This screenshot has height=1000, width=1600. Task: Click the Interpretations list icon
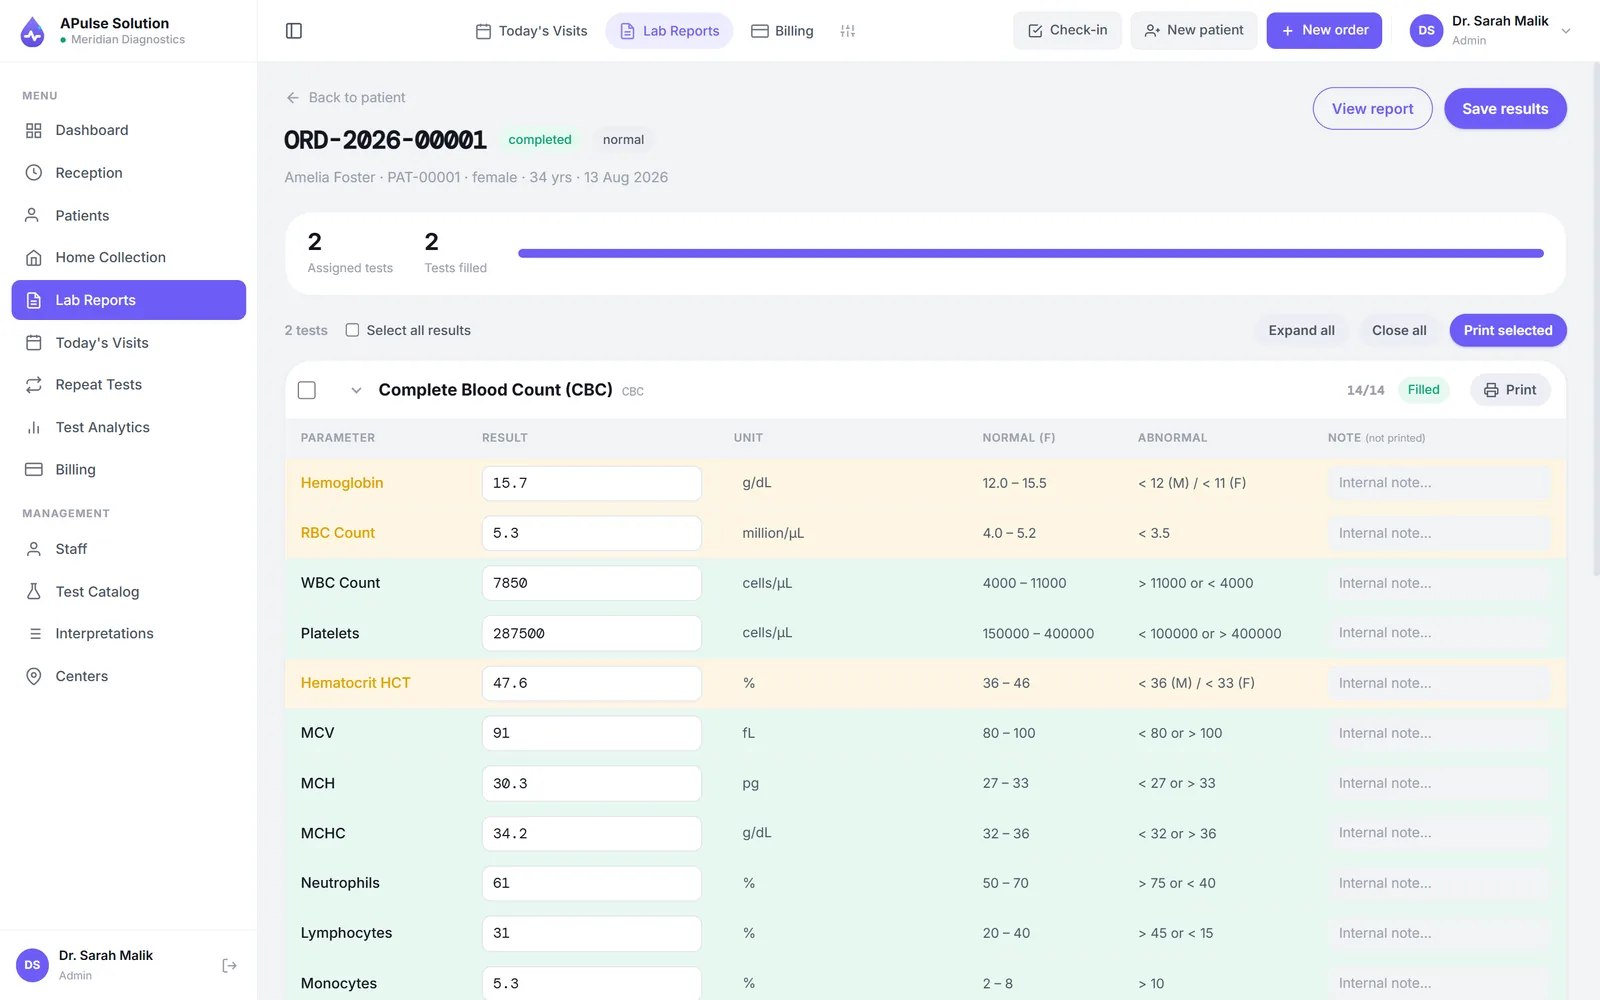pyautogui.click(x=34, y=634)
